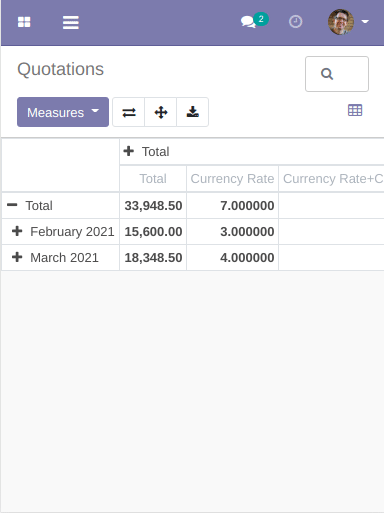Screen dimensions: 384x513
Task: Open the Measures dropdown
Action: [x=63, y=112]
